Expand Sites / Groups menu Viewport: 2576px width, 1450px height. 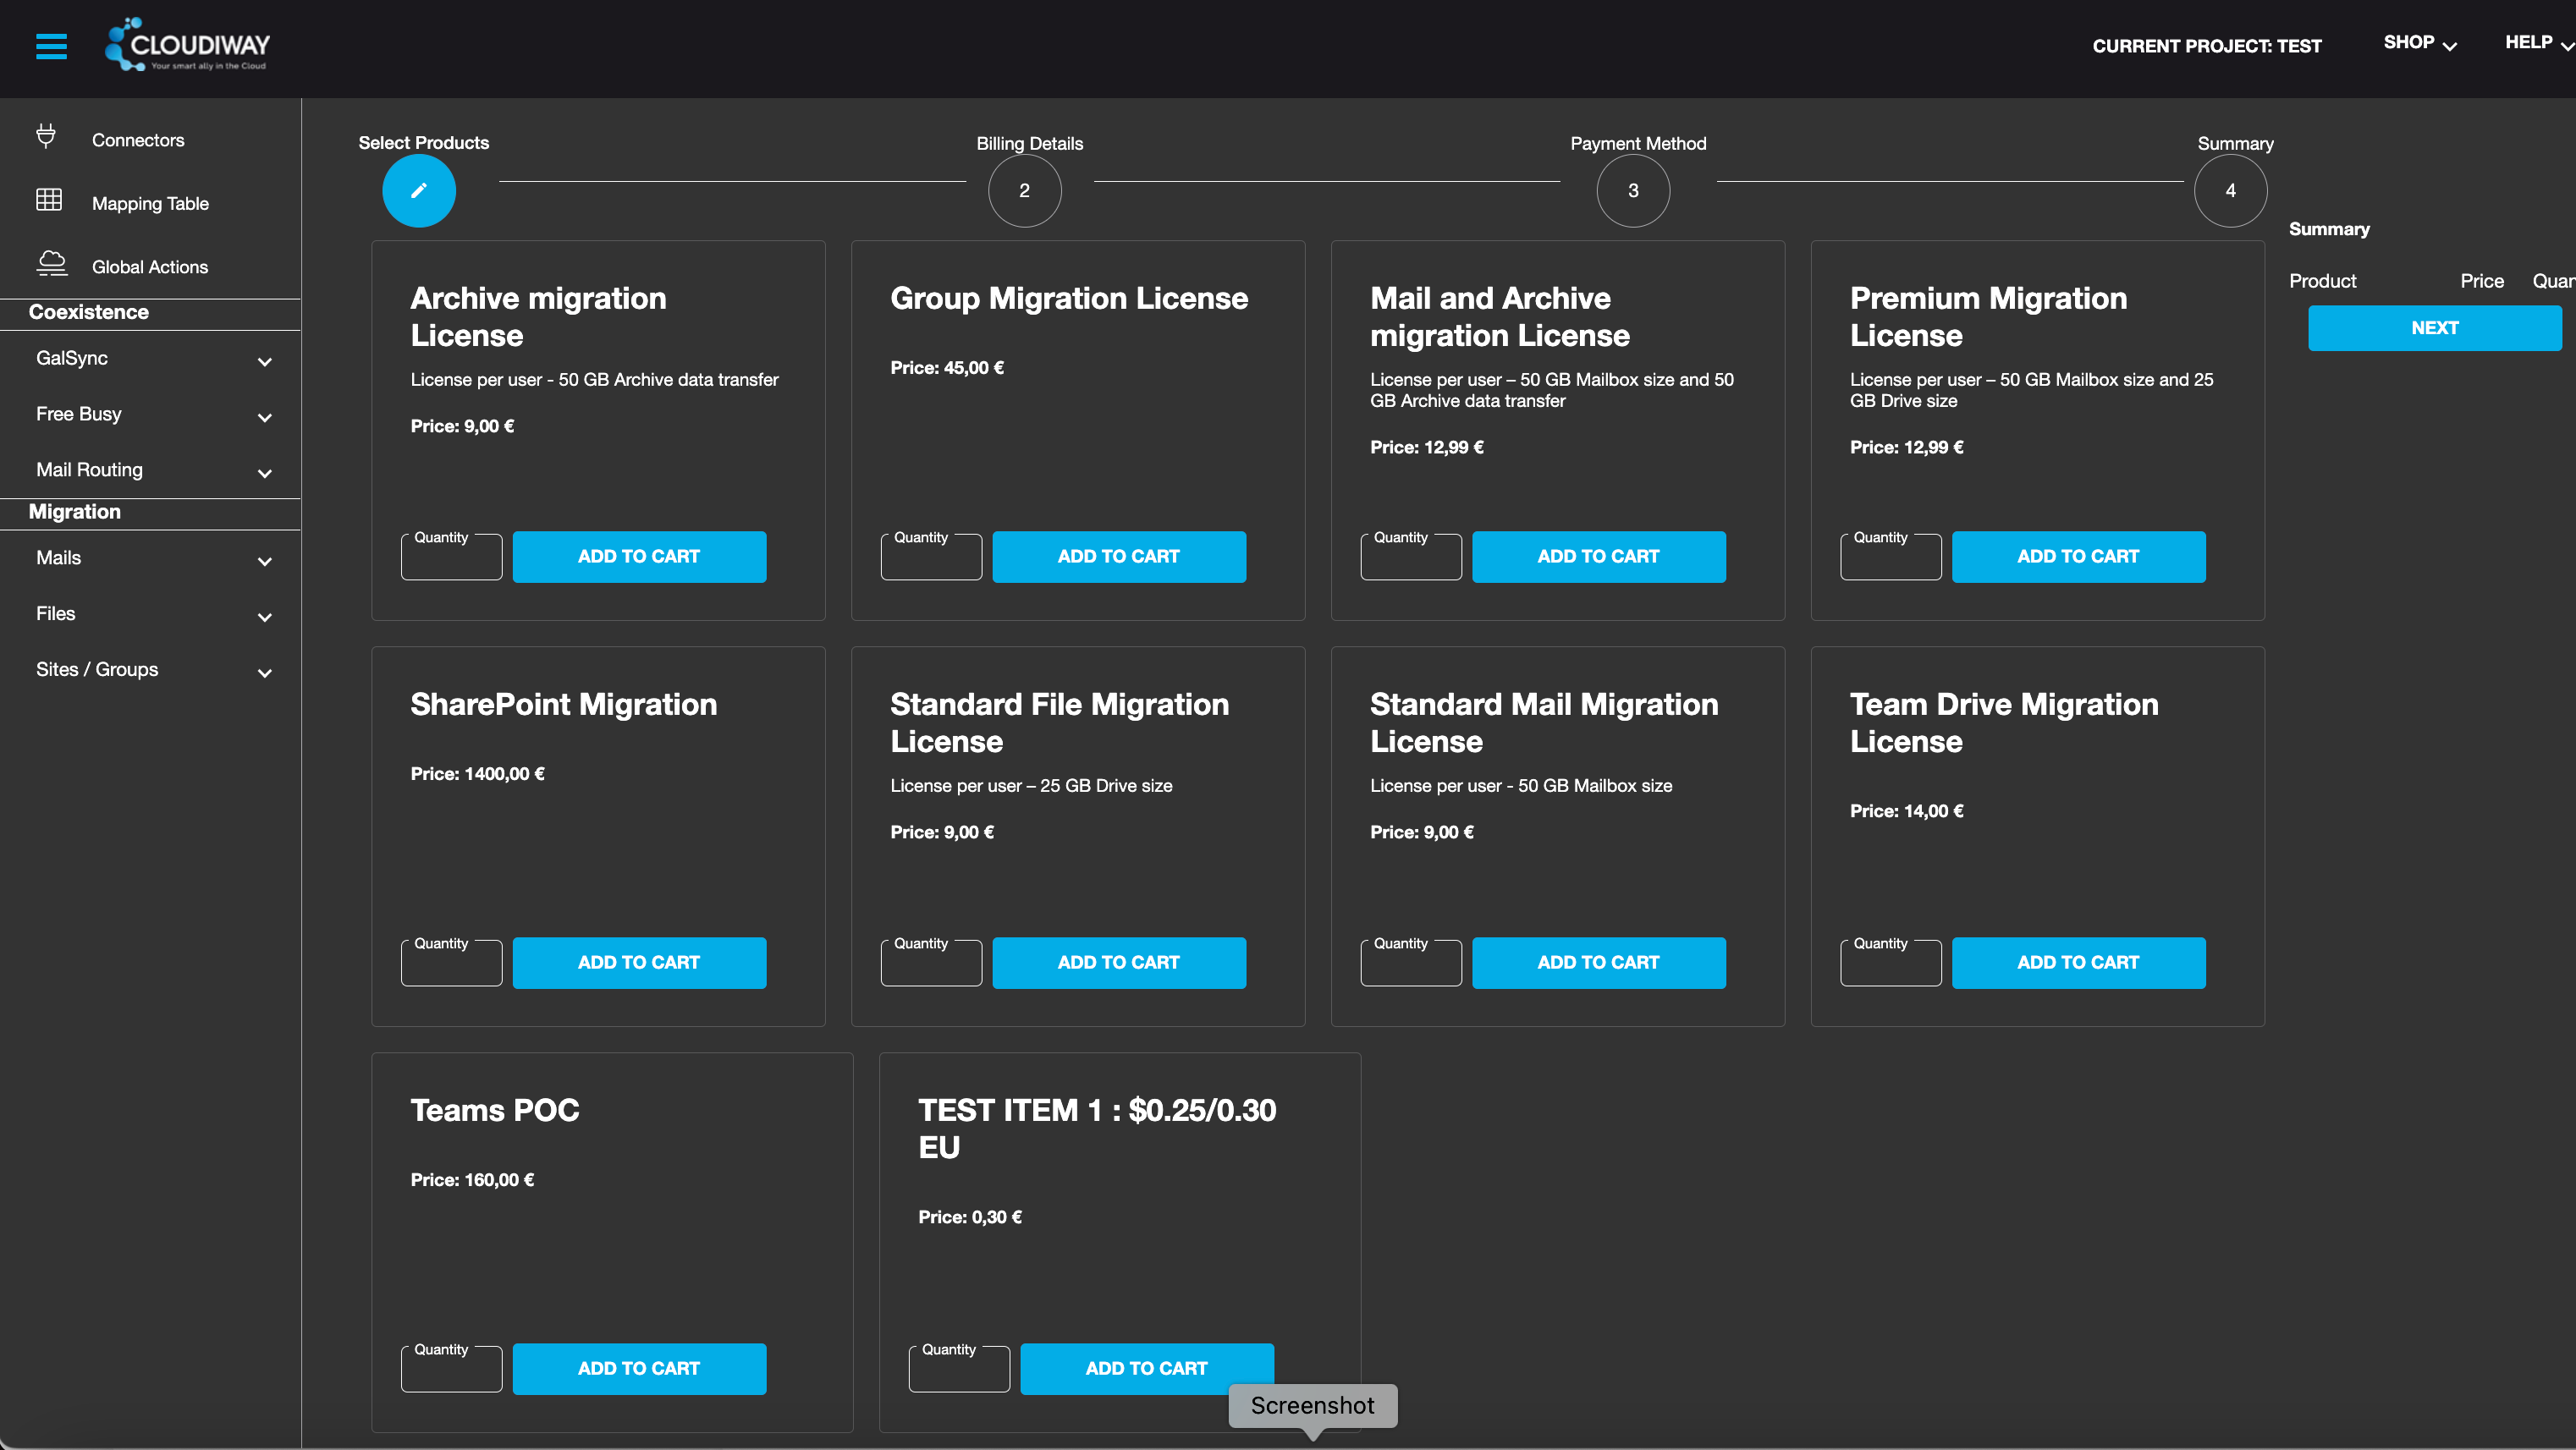[264, 673]
